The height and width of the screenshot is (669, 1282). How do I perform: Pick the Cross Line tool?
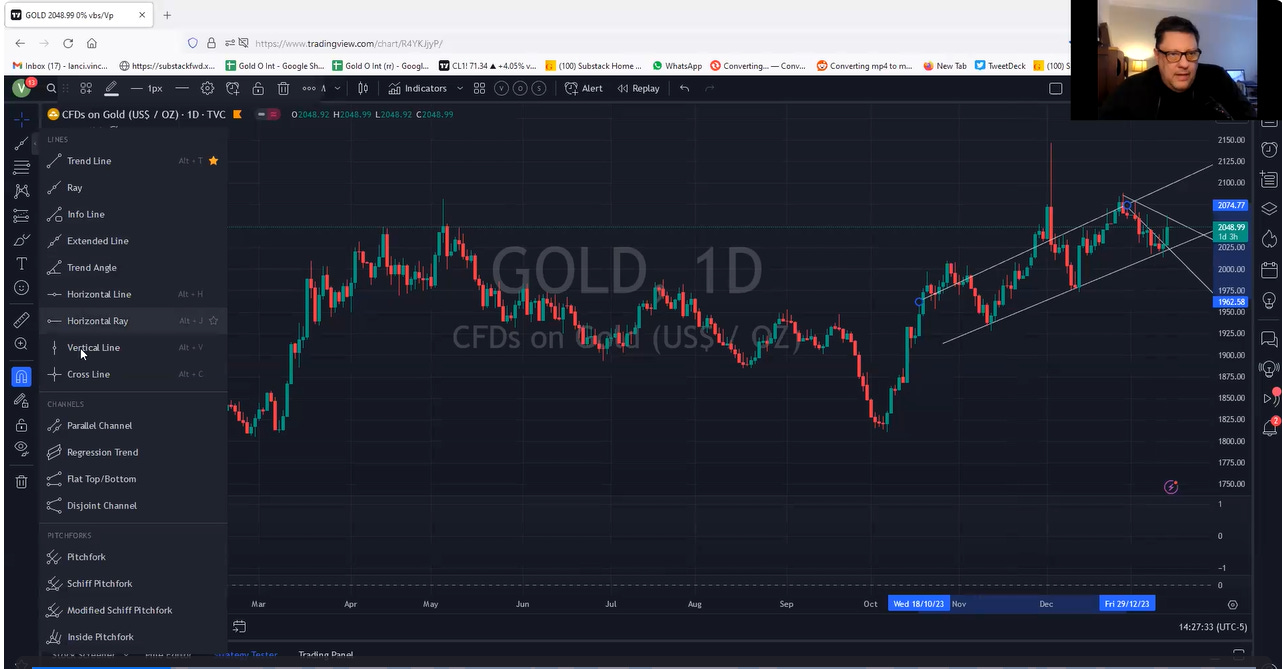click(x=132, y=374)
